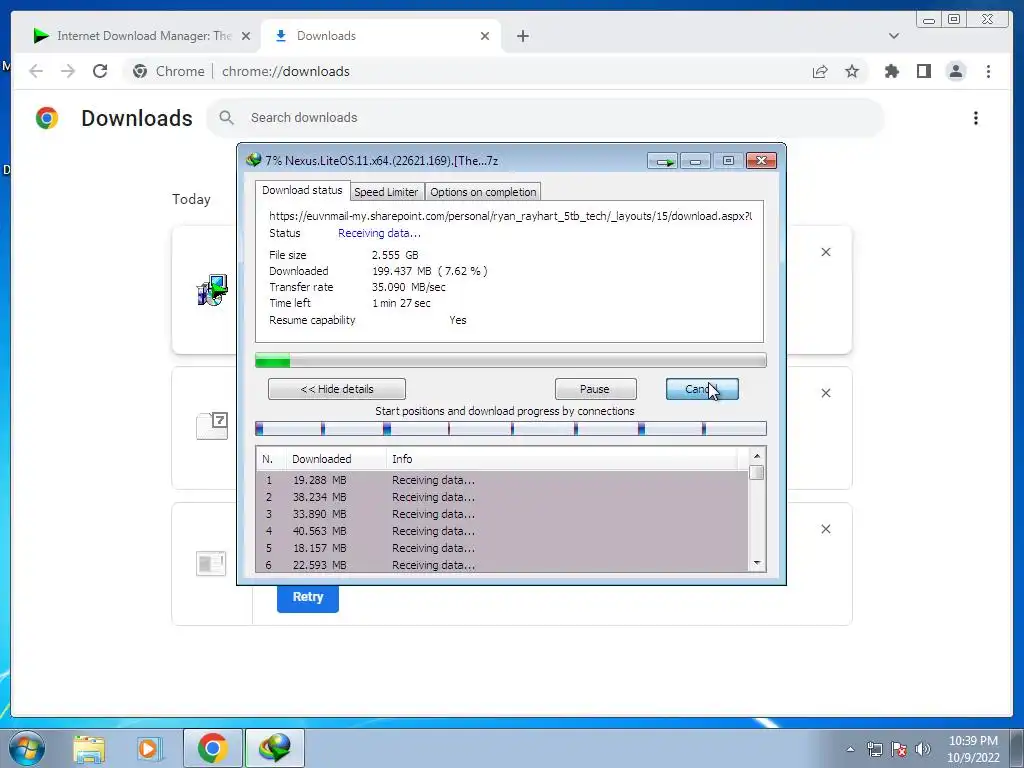Remove the second download entry with X
1024x768 pixels.
click(825, 393)
